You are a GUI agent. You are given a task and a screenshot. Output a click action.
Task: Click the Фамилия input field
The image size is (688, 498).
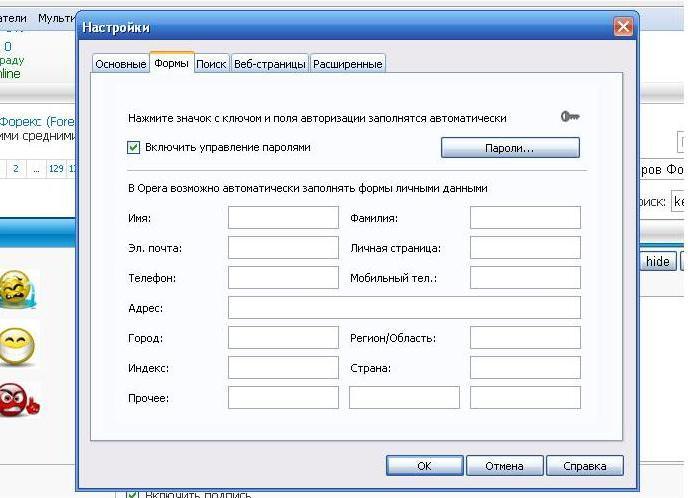[x=525, y=218]
